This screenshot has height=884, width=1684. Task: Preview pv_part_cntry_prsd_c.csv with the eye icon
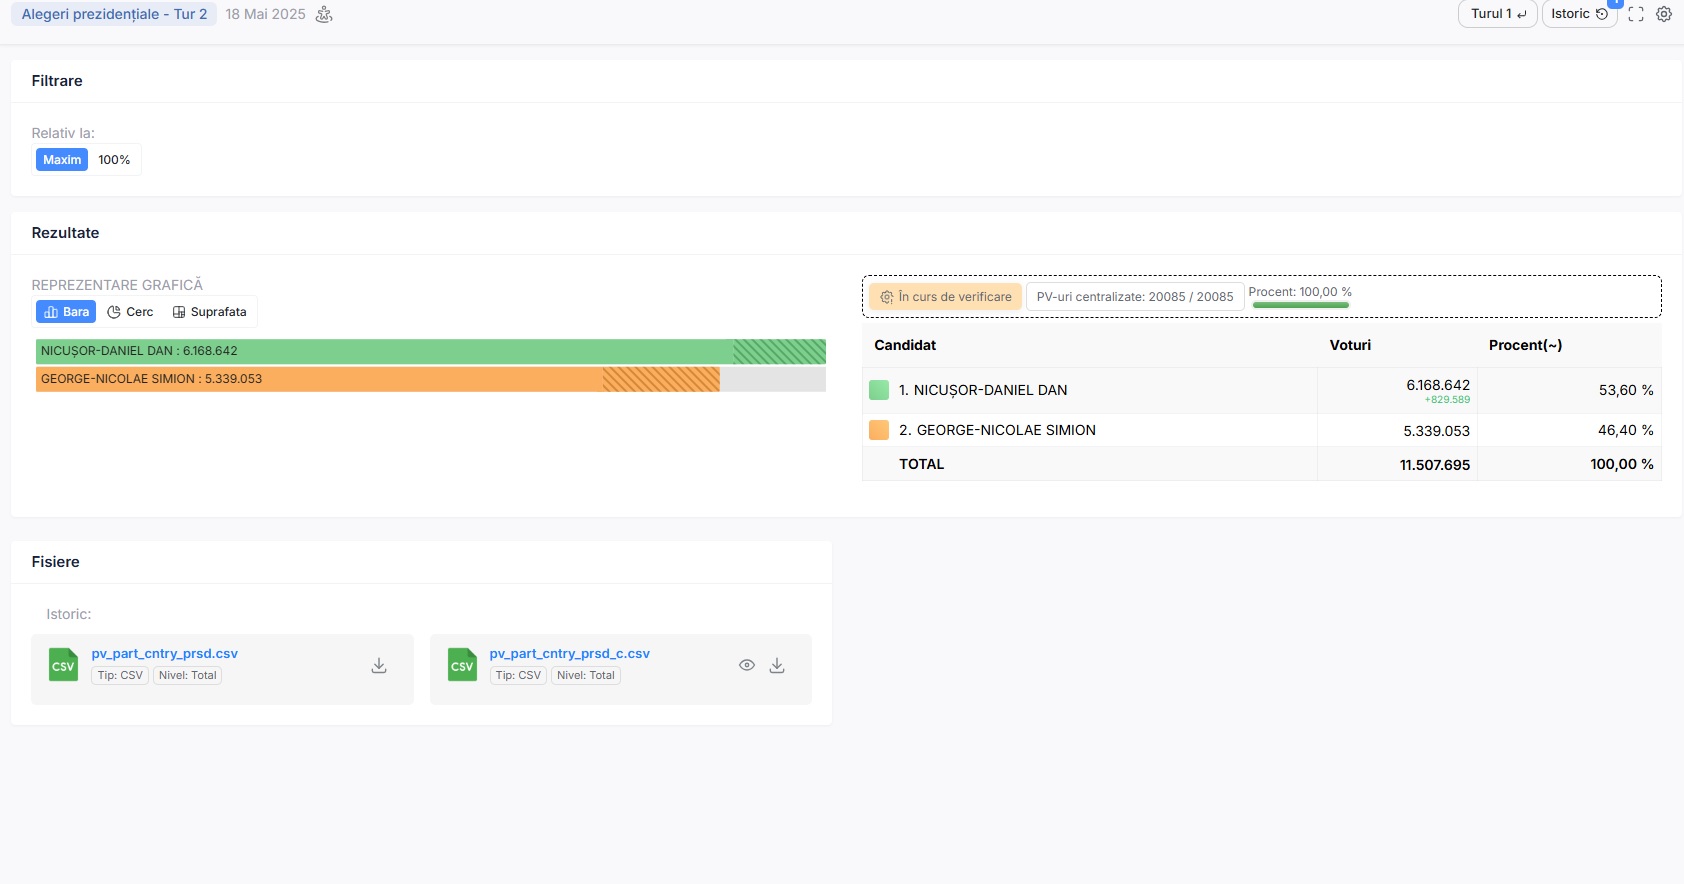click(747, 666)
